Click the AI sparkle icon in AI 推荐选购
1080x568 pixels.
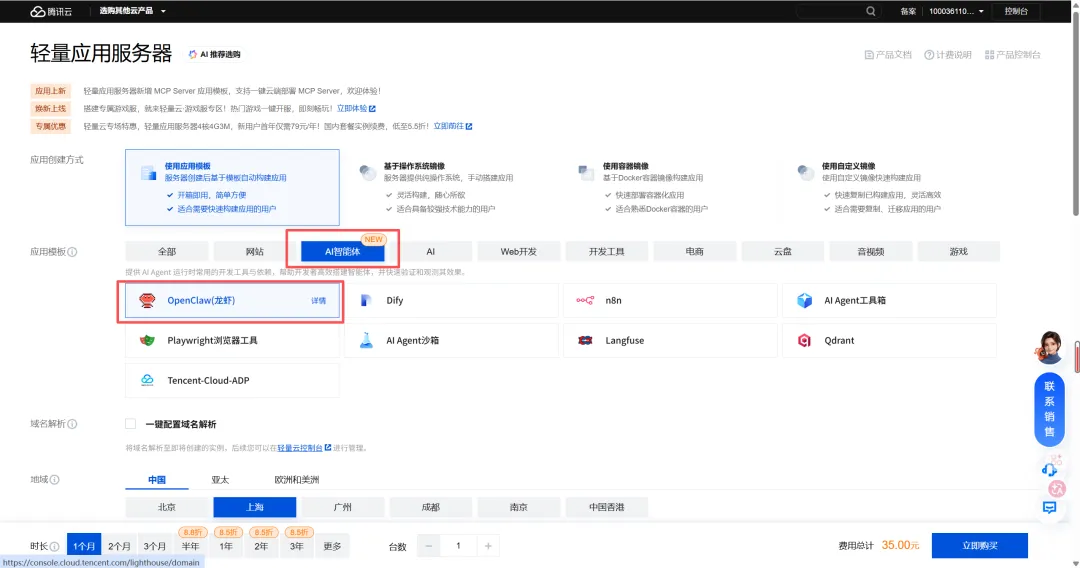coord(192,54)
